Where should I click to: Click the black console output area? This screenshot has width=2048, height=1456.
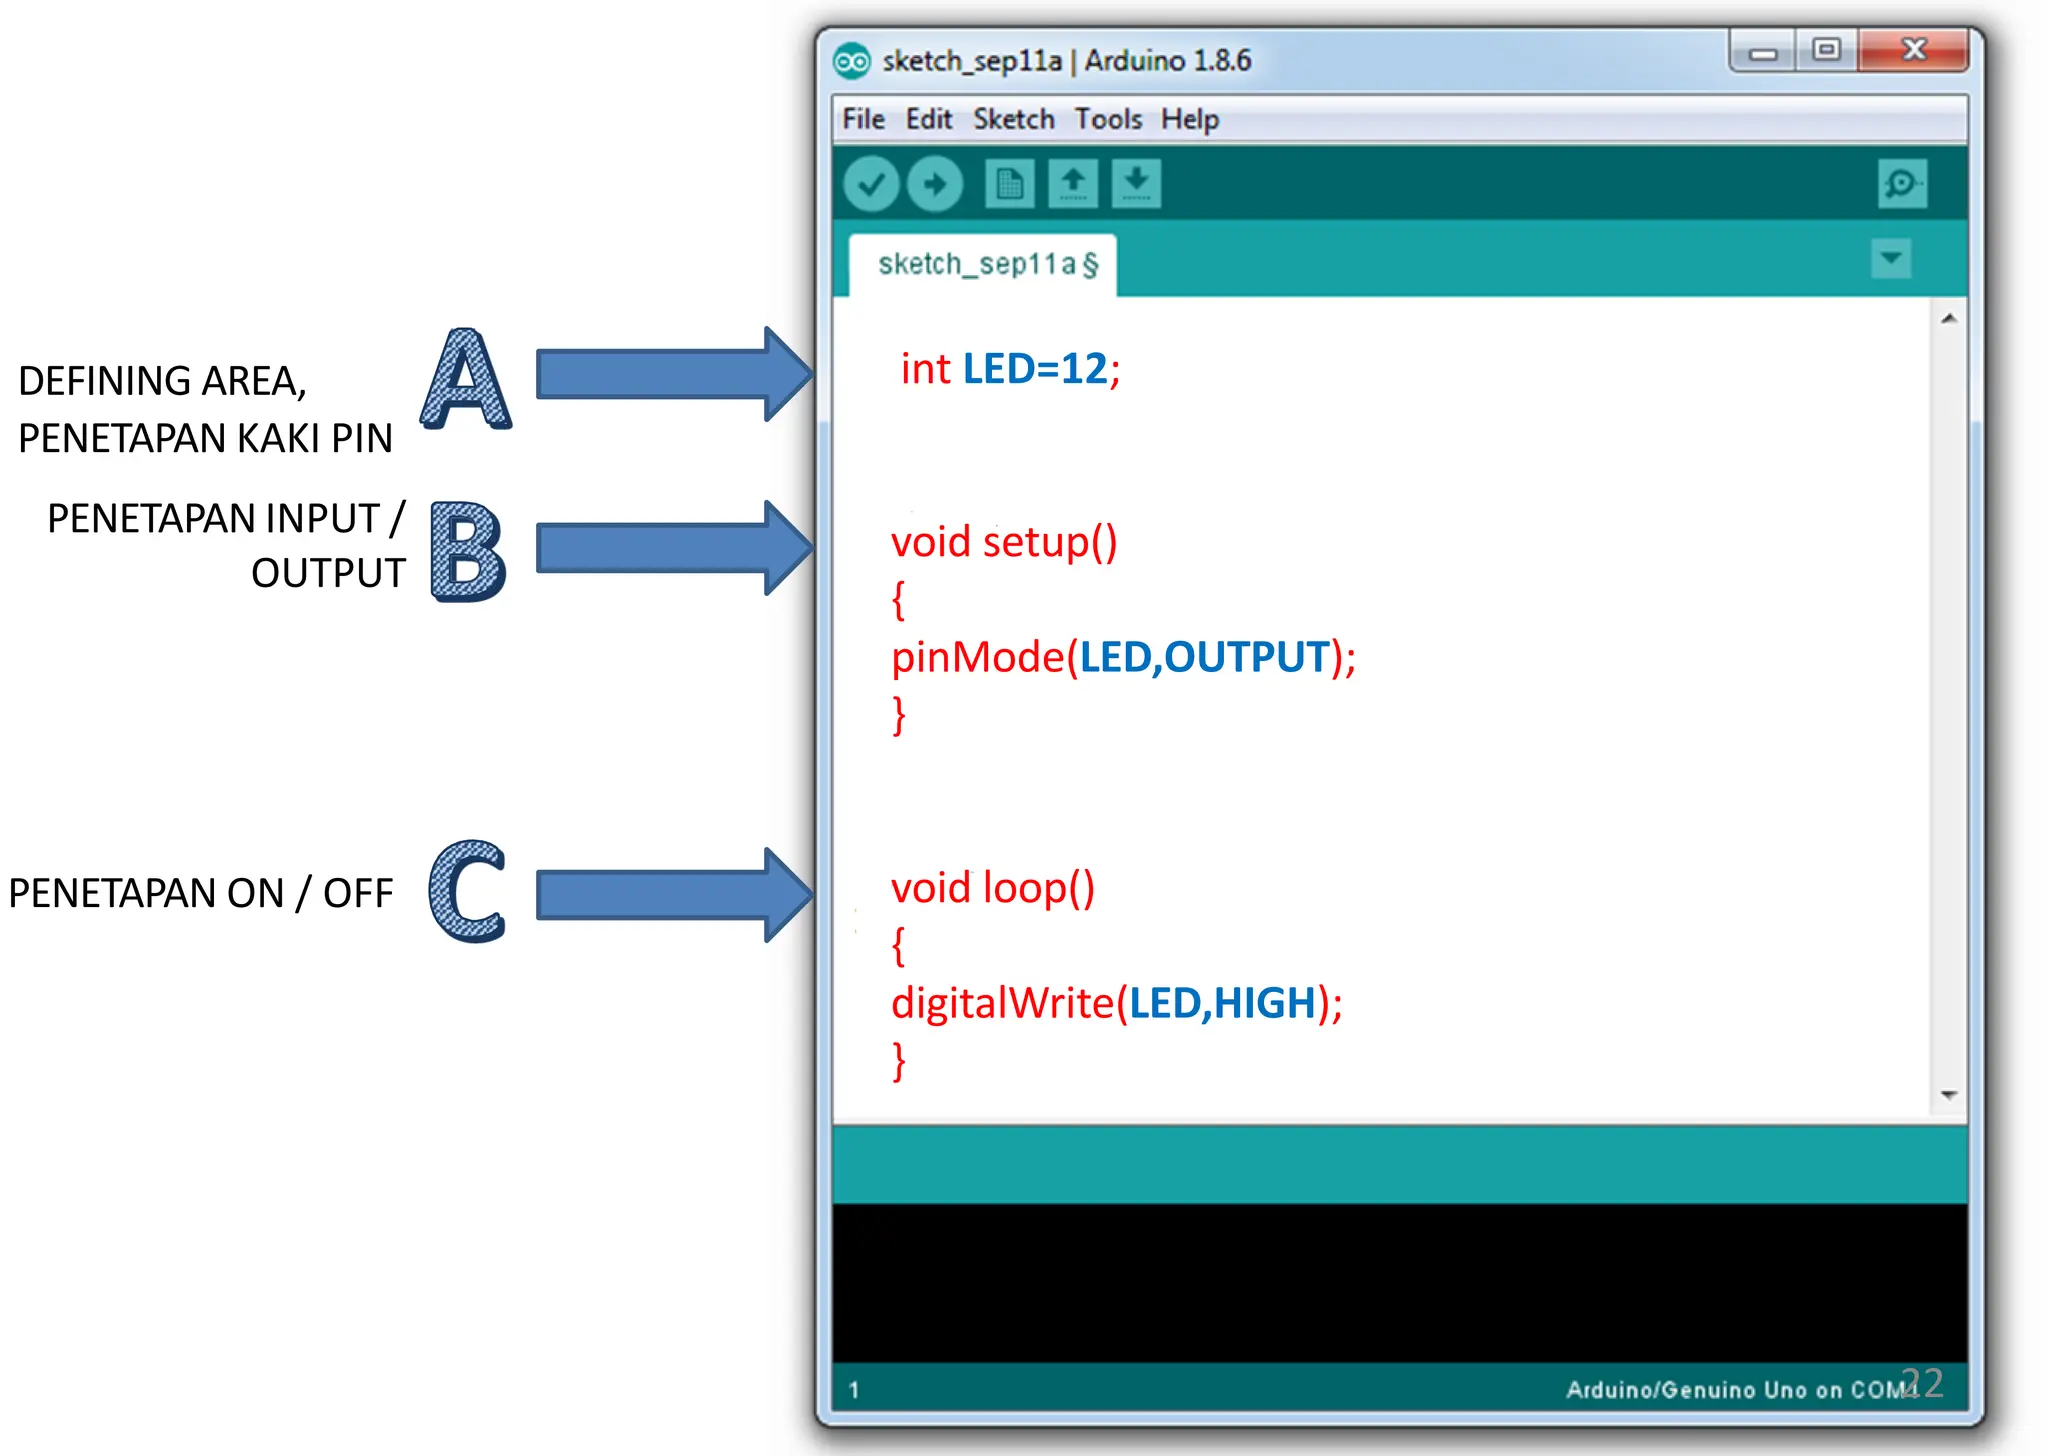1398,1282
